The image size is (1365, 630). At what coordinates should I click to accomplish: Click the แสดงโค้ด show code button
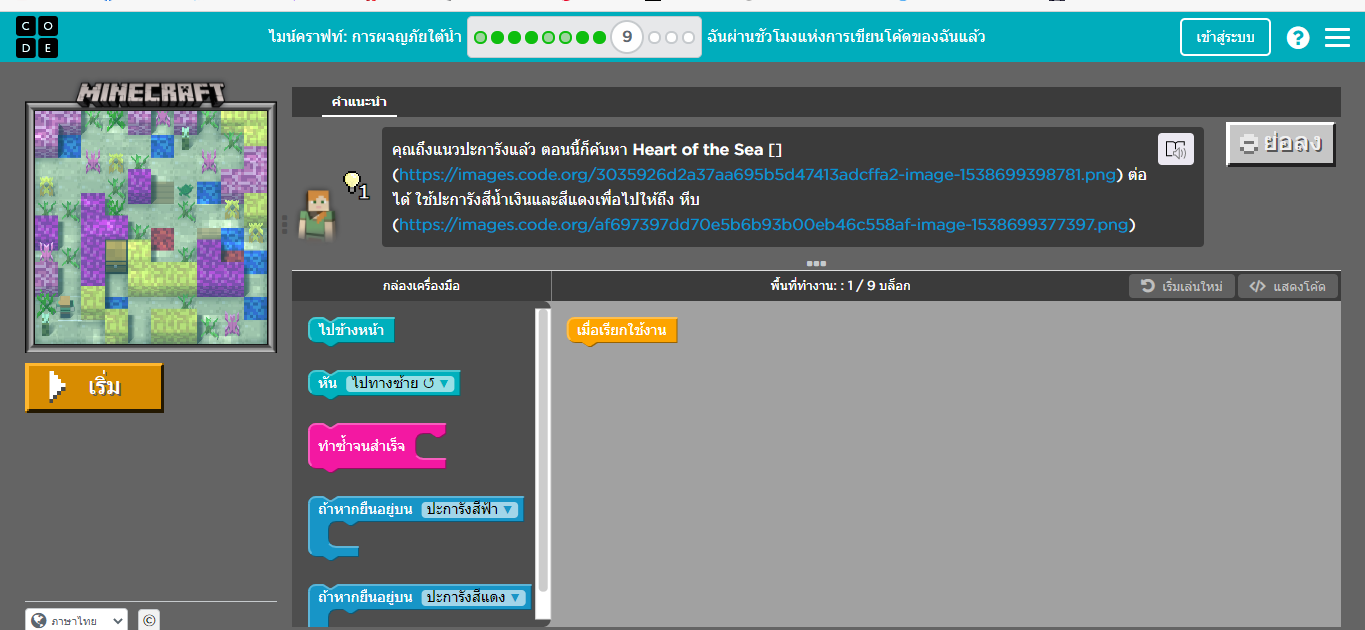pyautogui.click(x=1287, y=286)
